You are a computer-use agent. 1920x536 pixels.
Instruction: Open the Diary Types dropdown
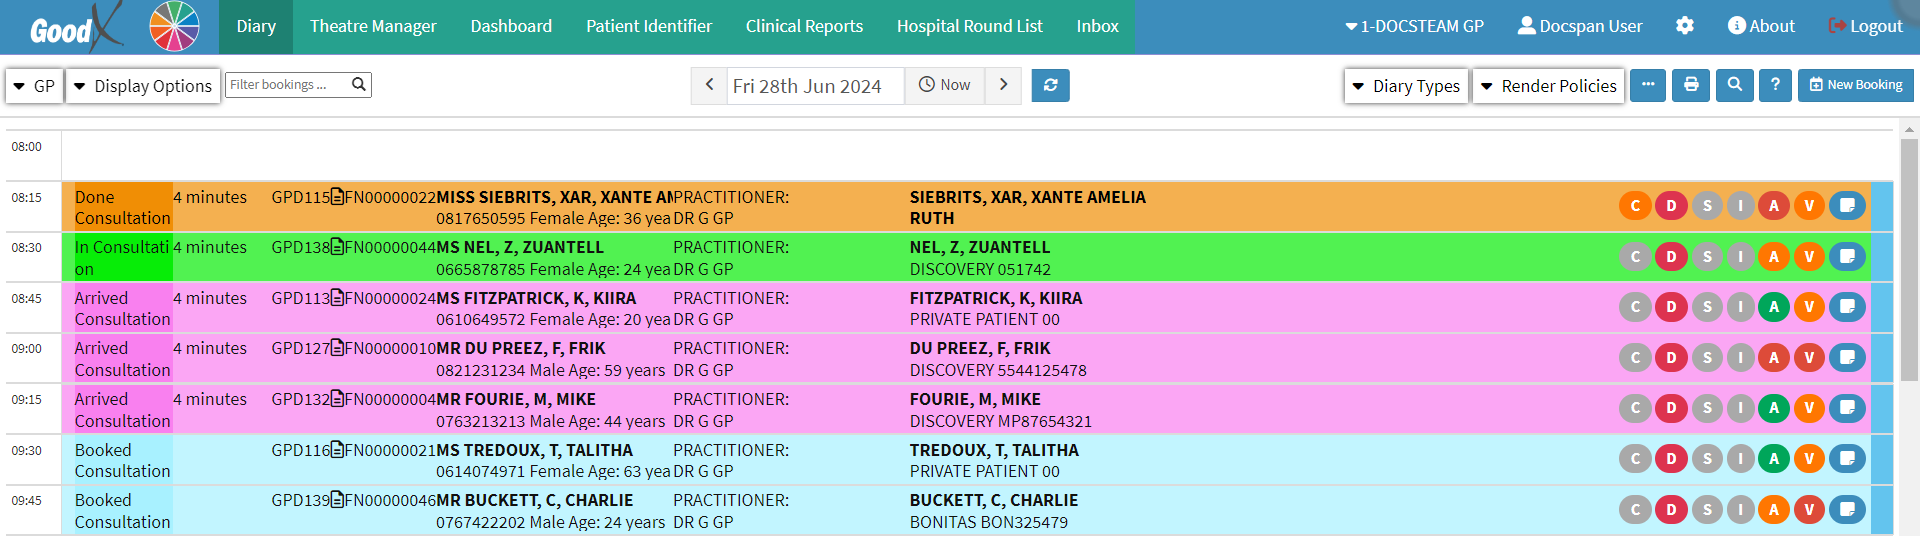pyautogui.click(x=1406, y=86)
